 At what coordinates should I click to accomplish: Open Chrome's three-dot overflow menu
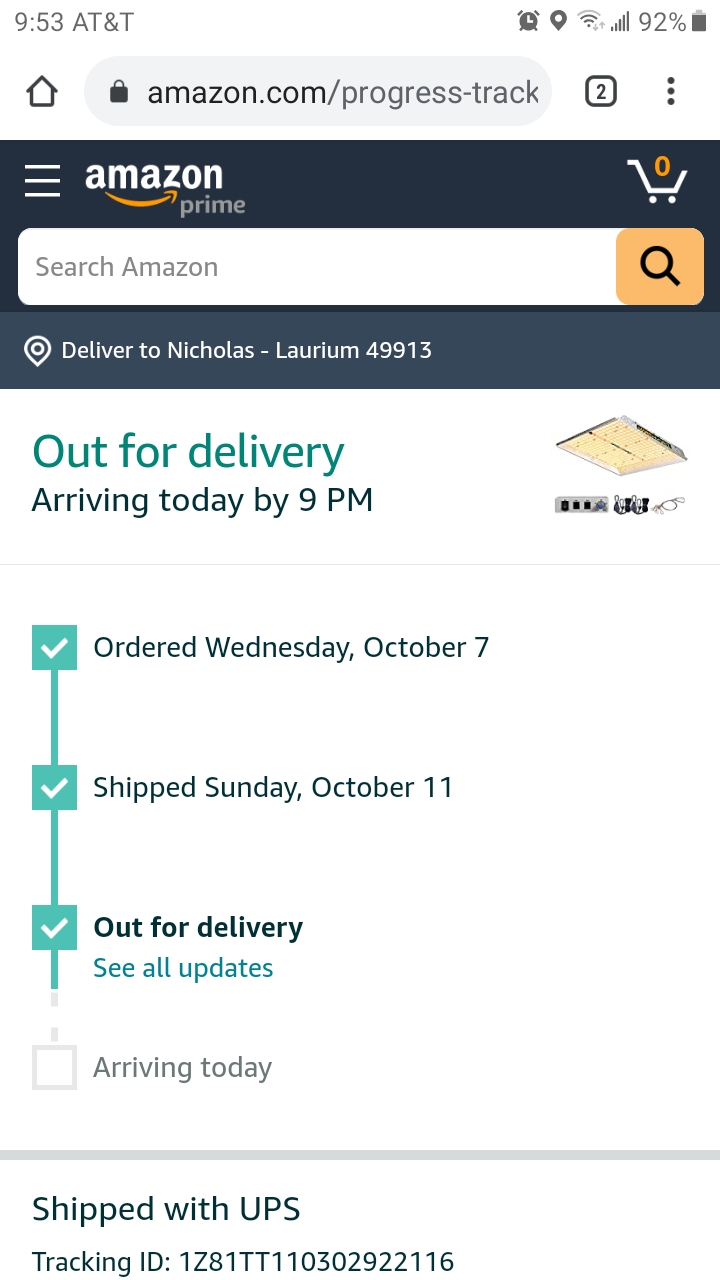pyautogui.click(x=670, y=92)
